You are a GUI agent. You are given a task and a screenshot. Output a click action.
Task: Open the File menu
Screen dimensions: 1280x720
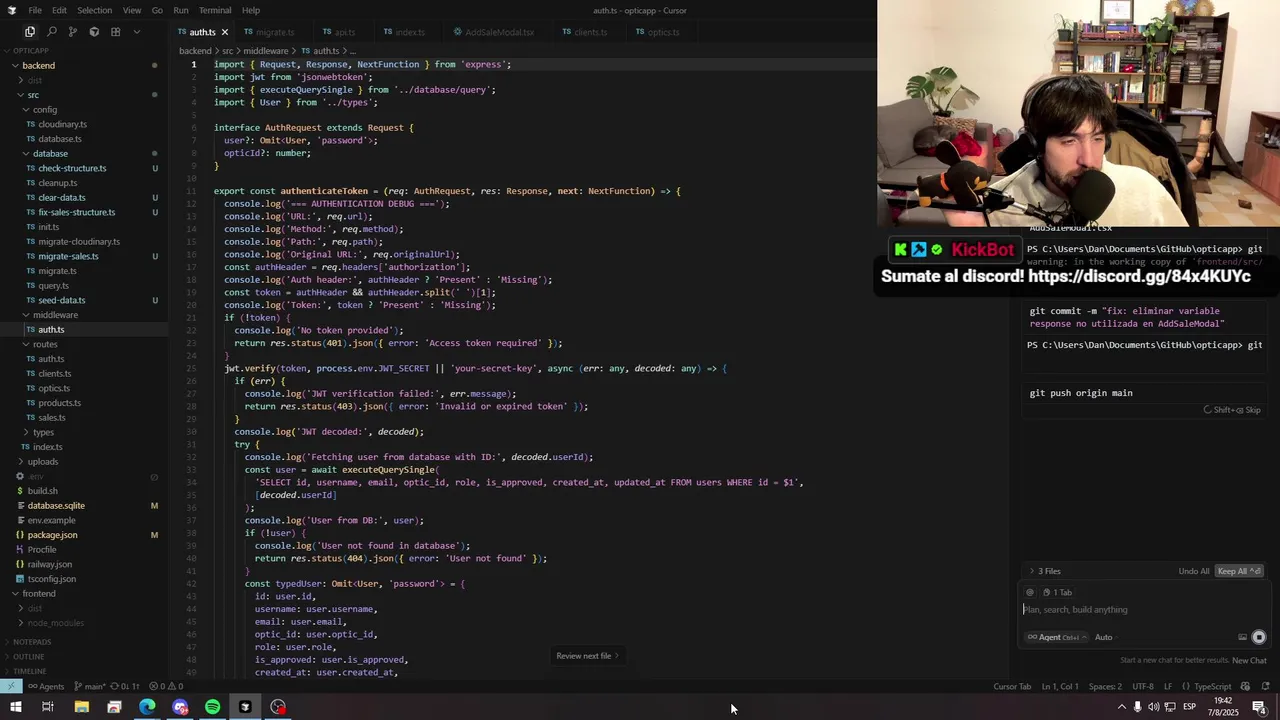35,10
